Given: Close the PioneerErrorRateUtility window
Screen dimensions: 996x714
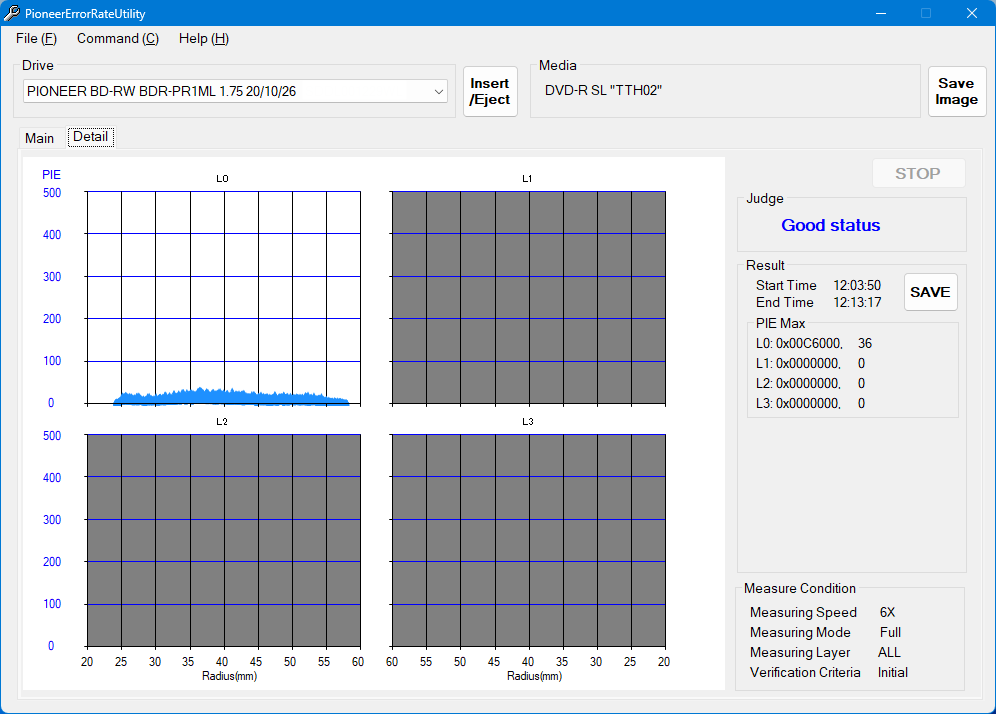Looking at the screenshot, I should (971, 13).
